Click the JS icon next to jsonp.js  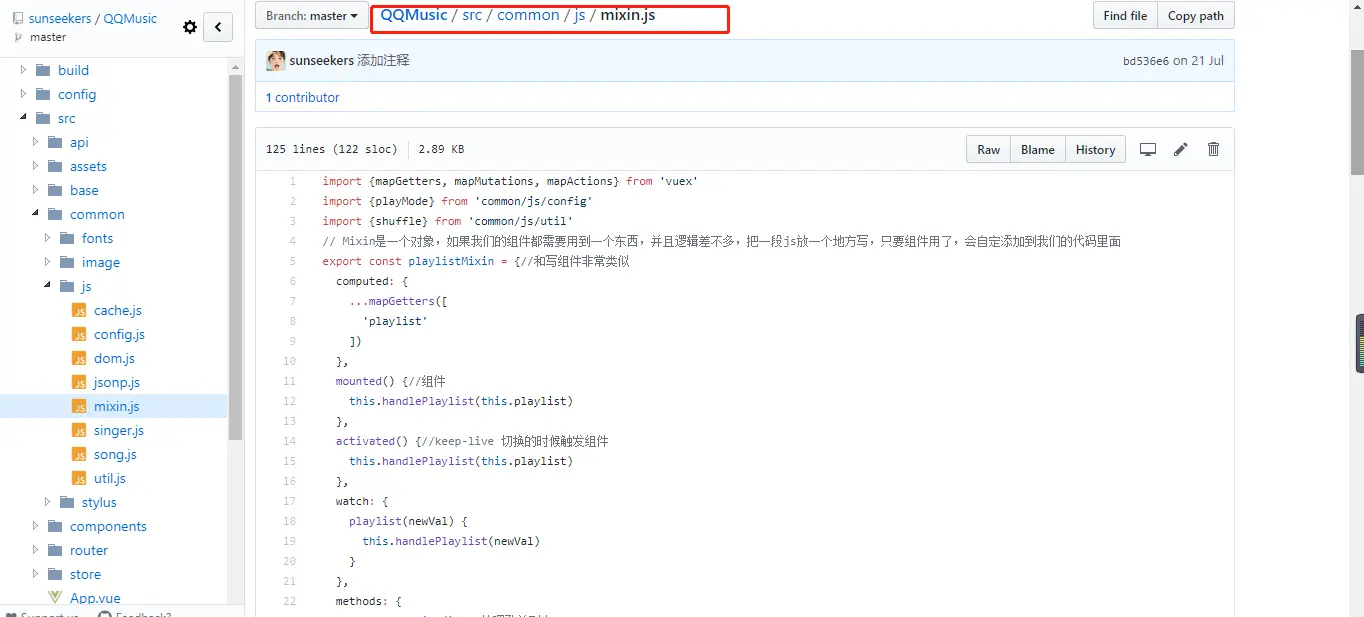click(79, 382)
